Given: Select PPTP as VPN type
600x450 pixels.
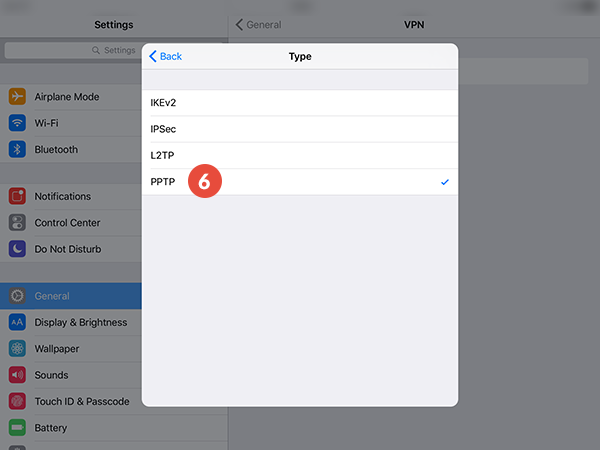Looking at the screenshot, I should click(x=300, y=182).
